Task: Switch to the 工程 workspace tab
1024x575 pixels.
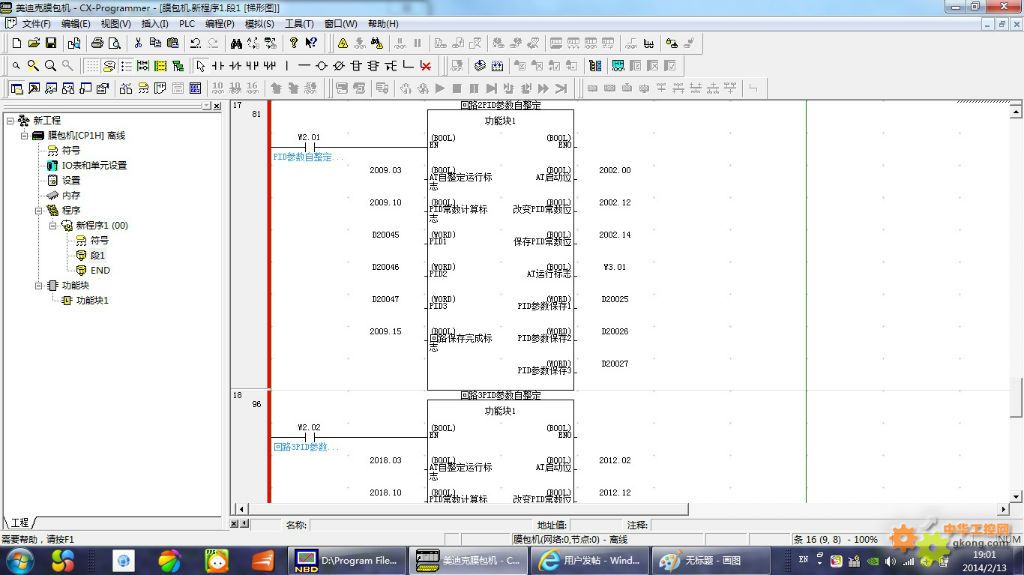Action: tap(20, 523)
